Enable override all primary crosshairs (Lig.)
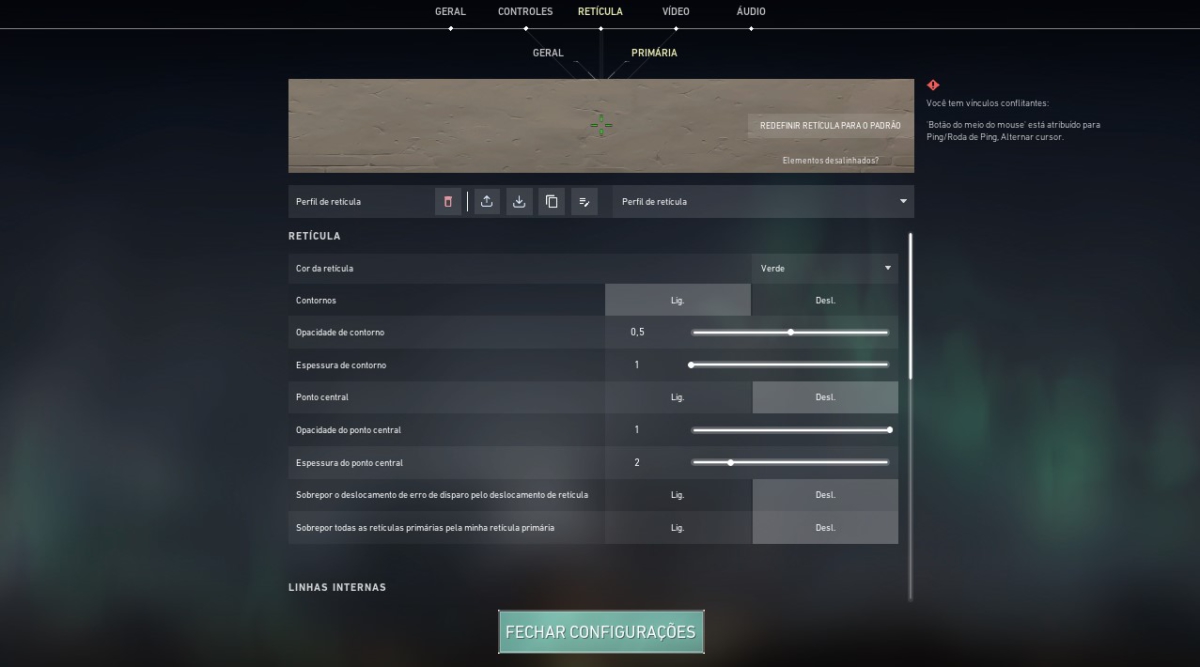Viewport: 1200px width, 667px height. pos(677,528)
